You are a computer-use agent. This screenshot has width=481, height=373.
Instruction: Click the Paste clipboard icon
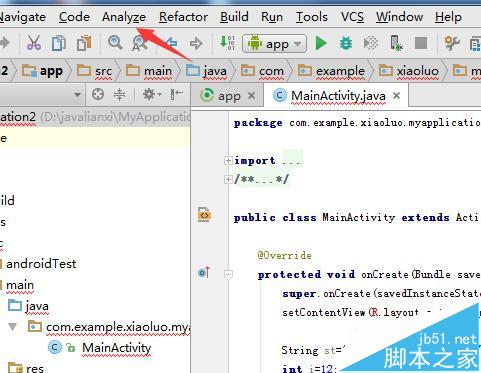(x=84, y=43)
